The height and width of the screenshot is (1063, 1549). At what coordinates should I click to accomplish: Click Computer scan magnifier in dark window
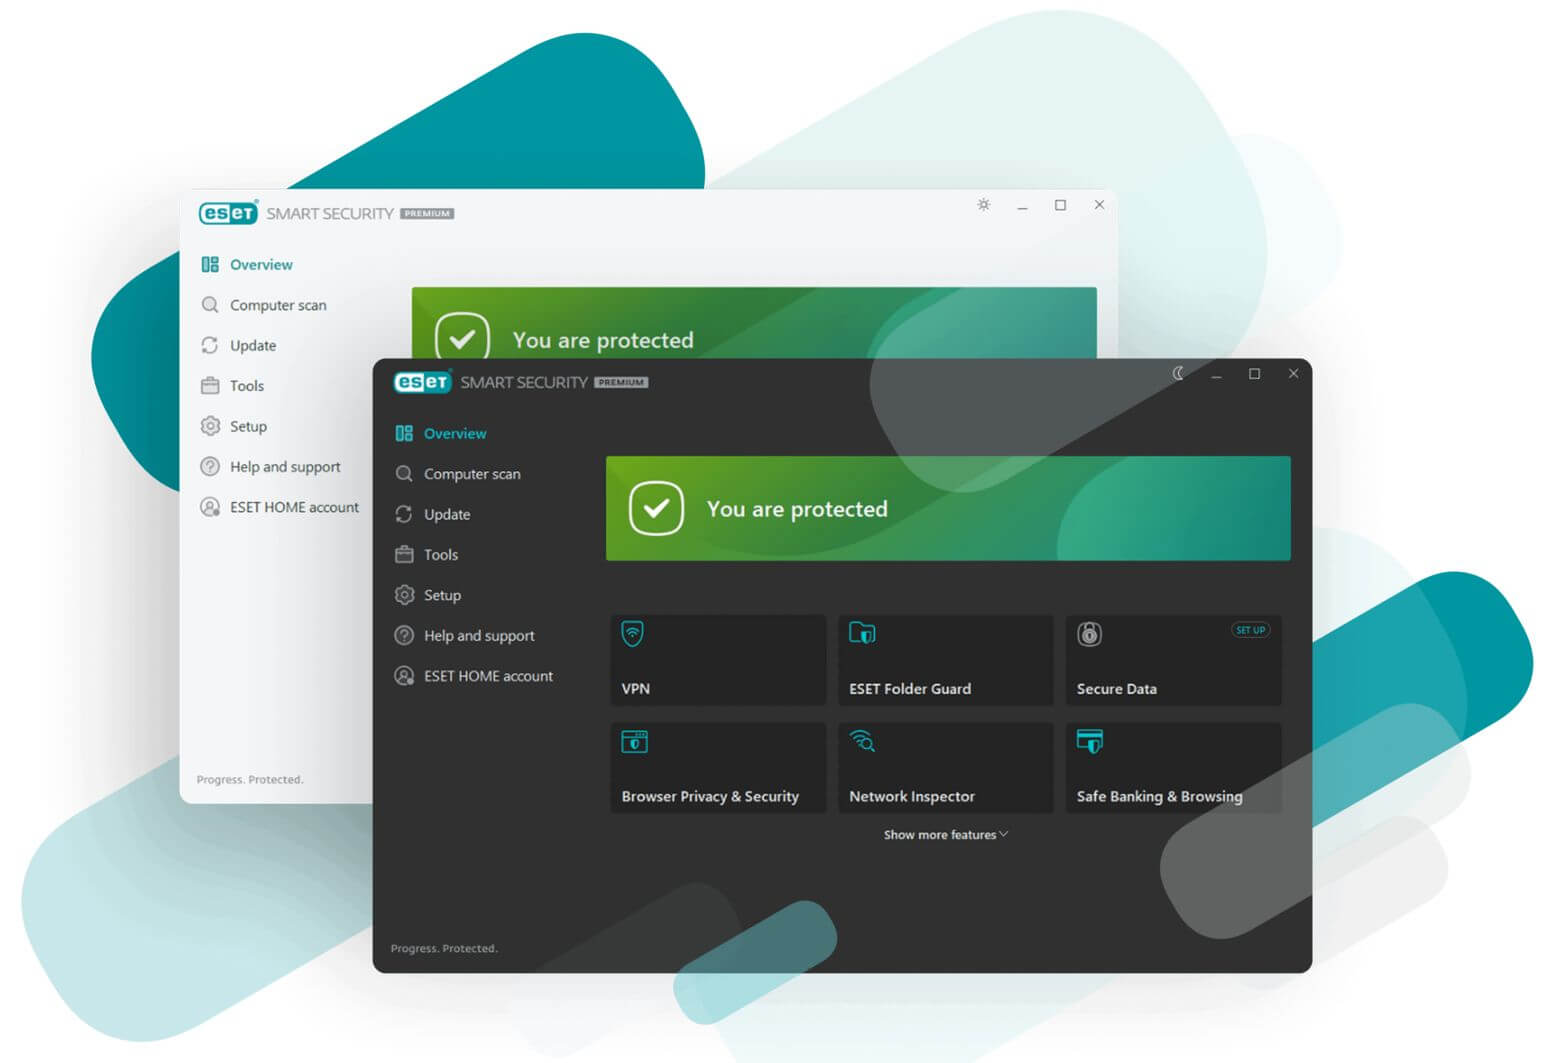tap(404, 474)
